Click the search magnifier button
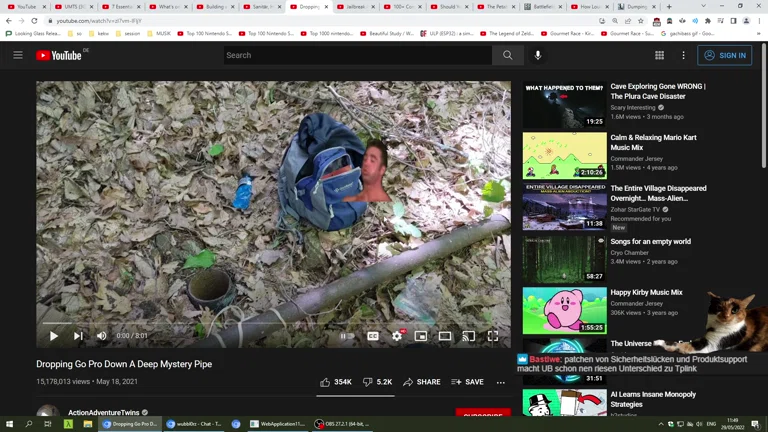The image size is (768, 432). pyautogui.click(x=507, y=55)
